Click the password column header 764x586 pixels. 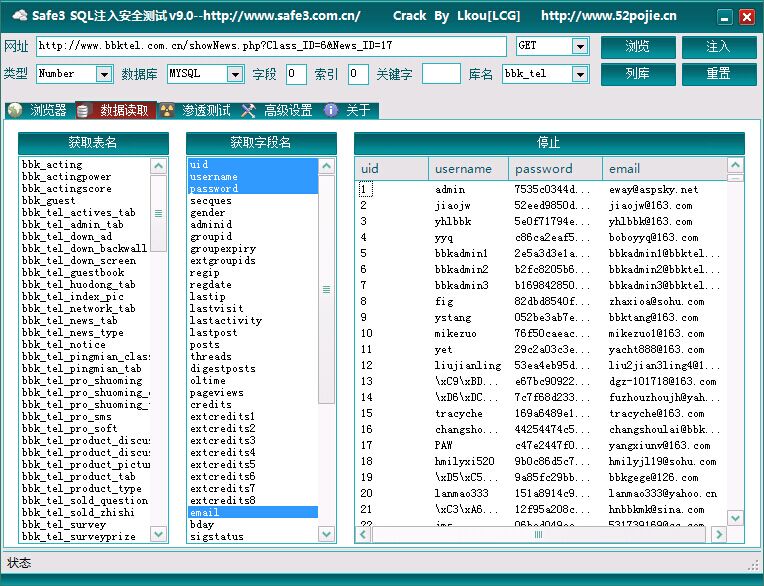click(x=555, y=169)
